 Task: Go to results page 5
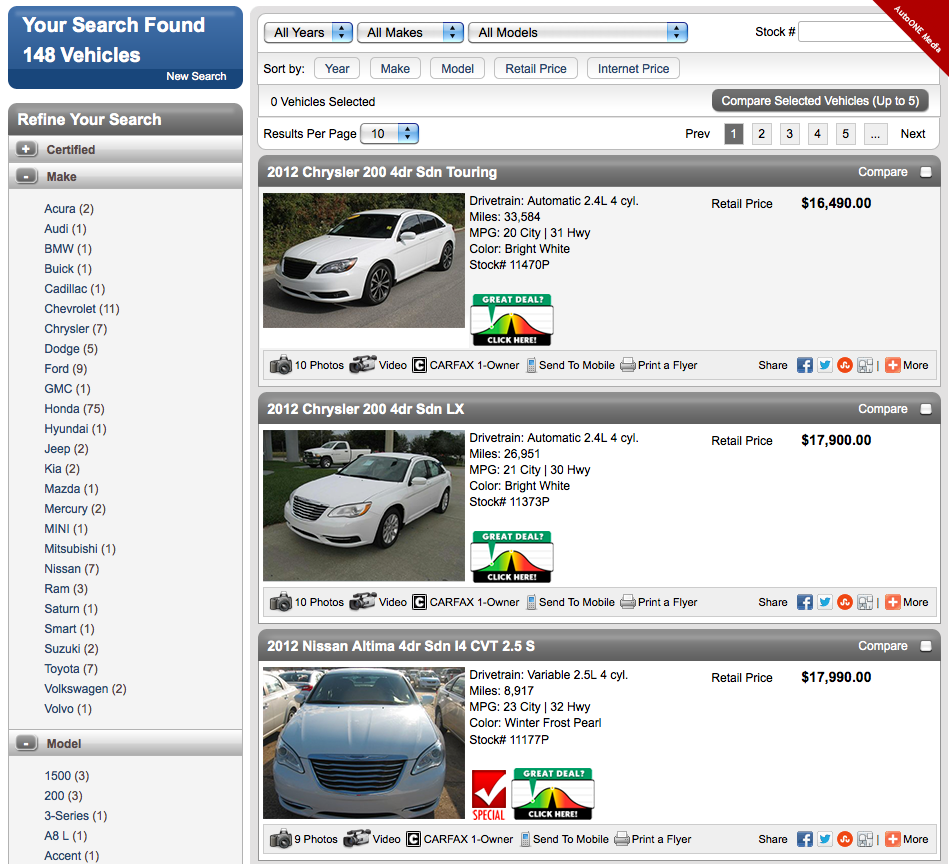click(846, 134)
